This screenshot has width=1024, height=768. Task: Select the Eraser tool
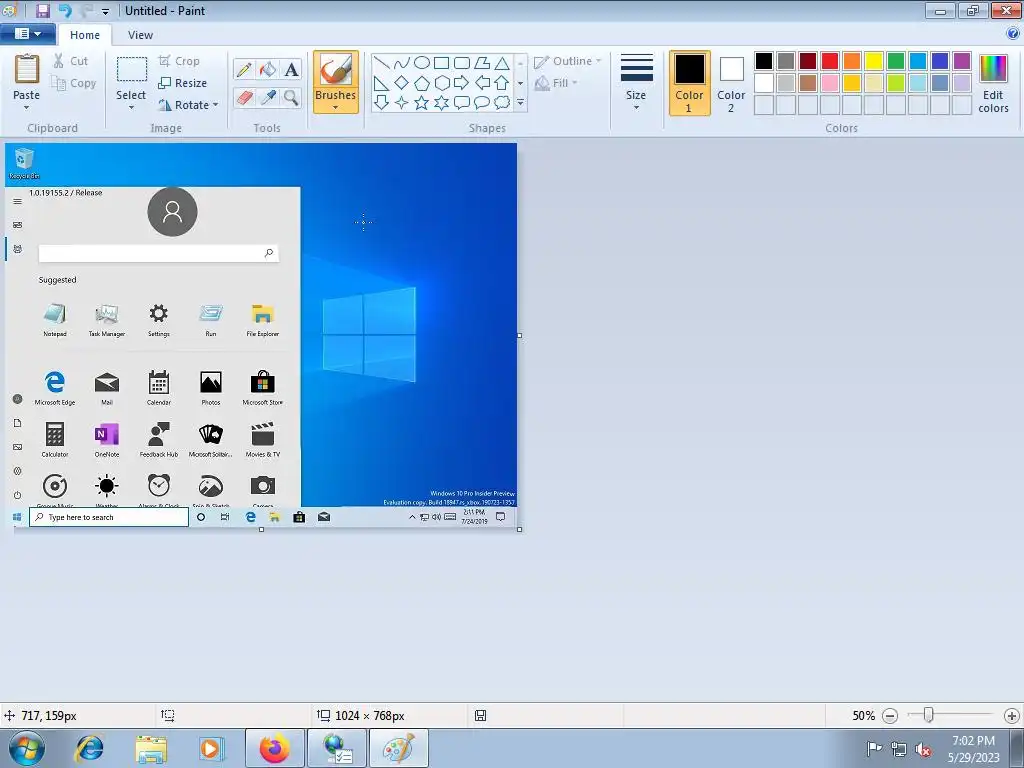coord(244,98)
